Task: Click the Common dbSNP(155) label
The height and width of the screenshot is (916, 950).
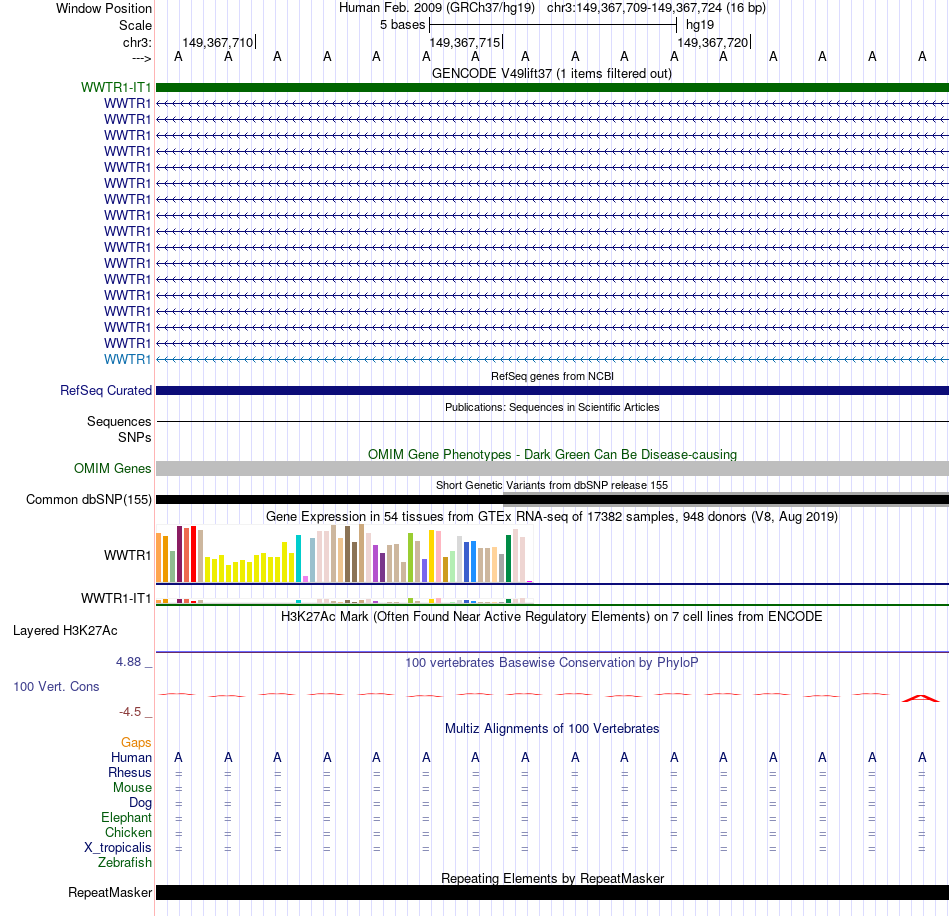Action: (x=88, y=500)
